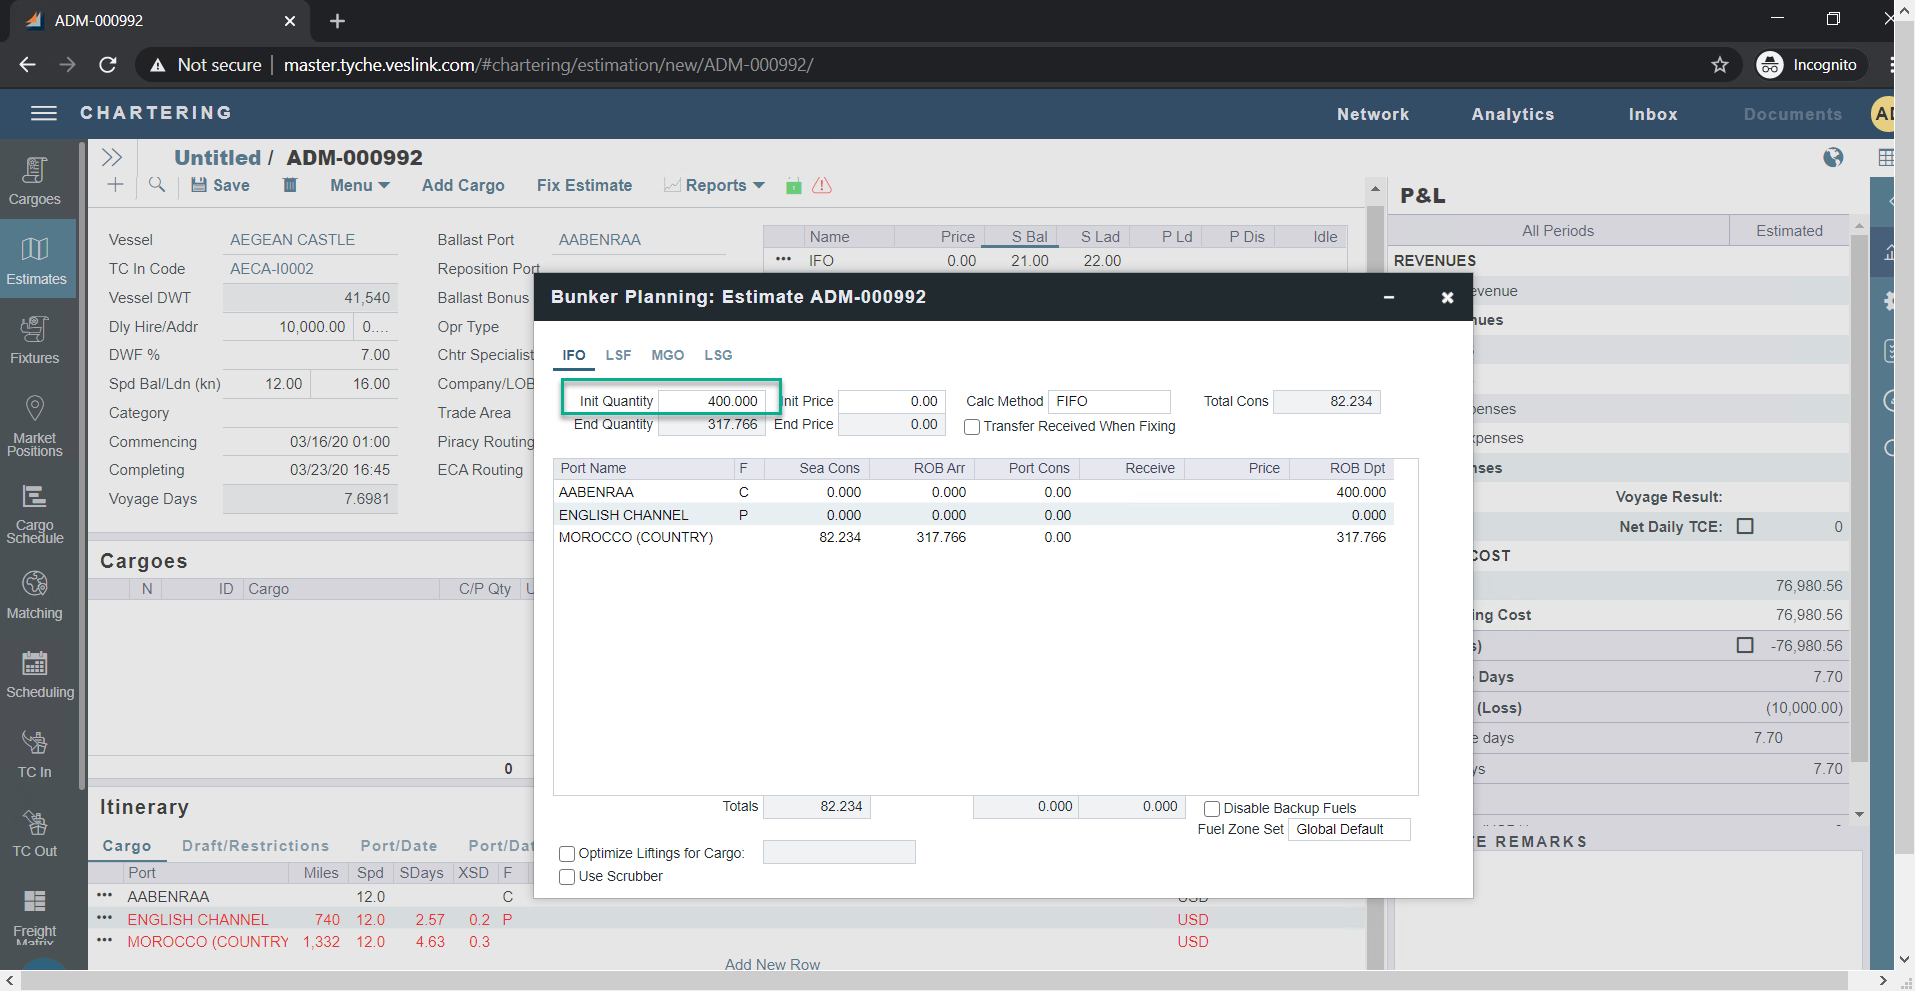Image resolution: width=1915 pixels, height=991 pixels.
Task: Click the Fix Estimate button
Action: pyautogui.click(x=584, y=185)
